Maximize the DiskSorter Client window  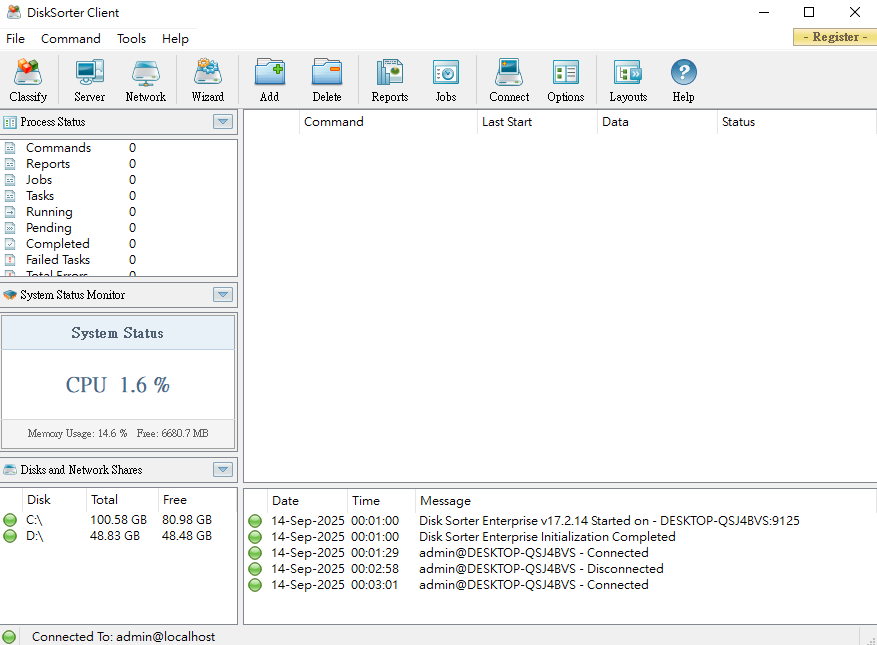pos(809,12)
